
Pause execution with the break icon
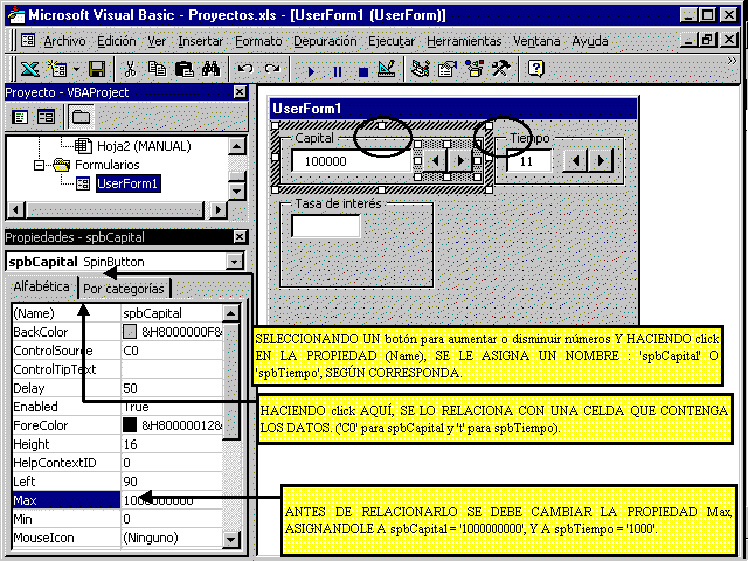pos(337,72)
